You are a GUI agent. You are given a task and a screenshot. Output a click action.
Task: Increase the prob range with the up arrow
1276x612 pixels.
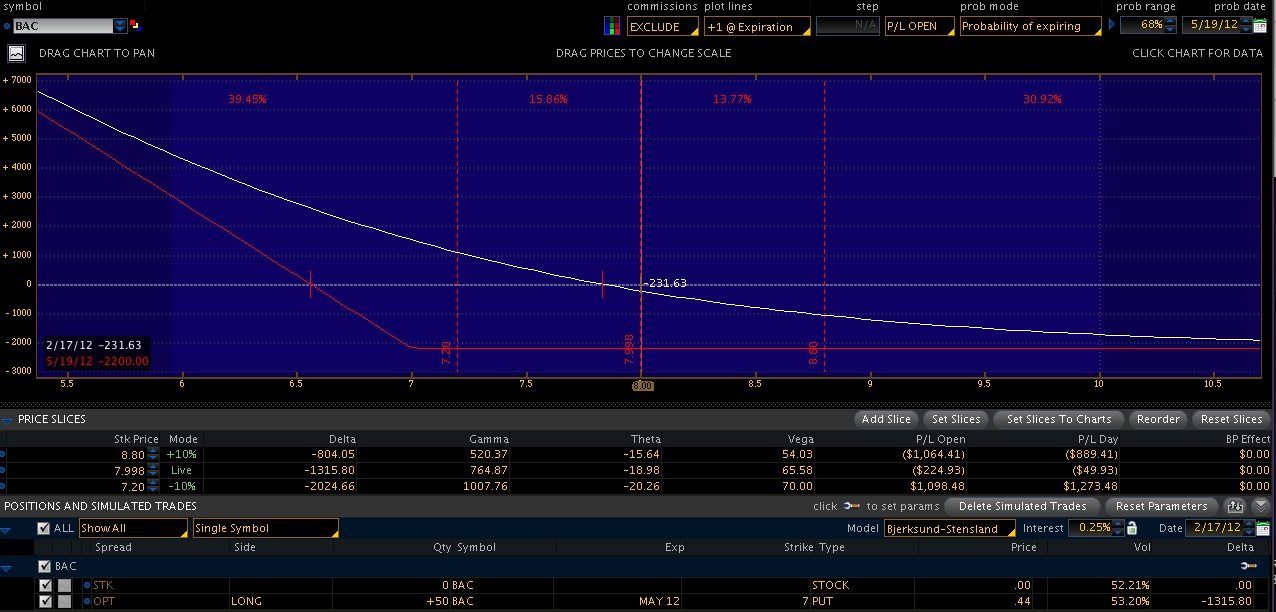click(x=1171, y=21)
